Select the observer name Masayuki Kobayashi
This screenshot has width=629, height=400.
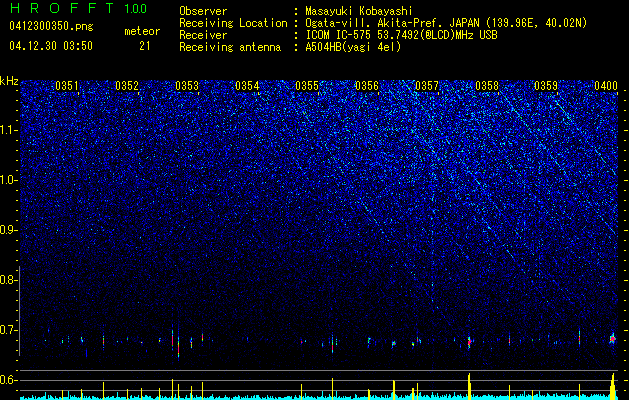[x=358, y=11]
